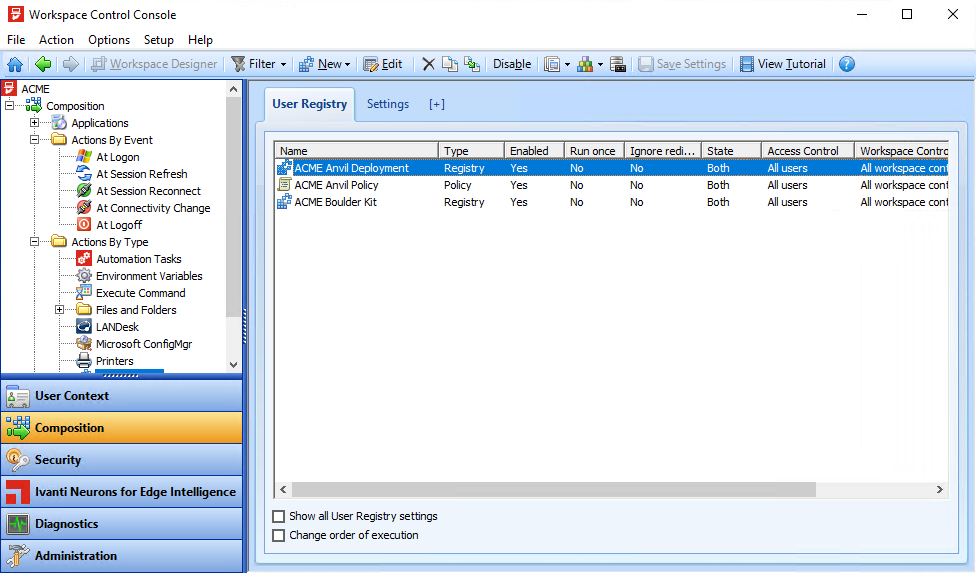Click the tree scroll down arrow

tap(233, 365)
